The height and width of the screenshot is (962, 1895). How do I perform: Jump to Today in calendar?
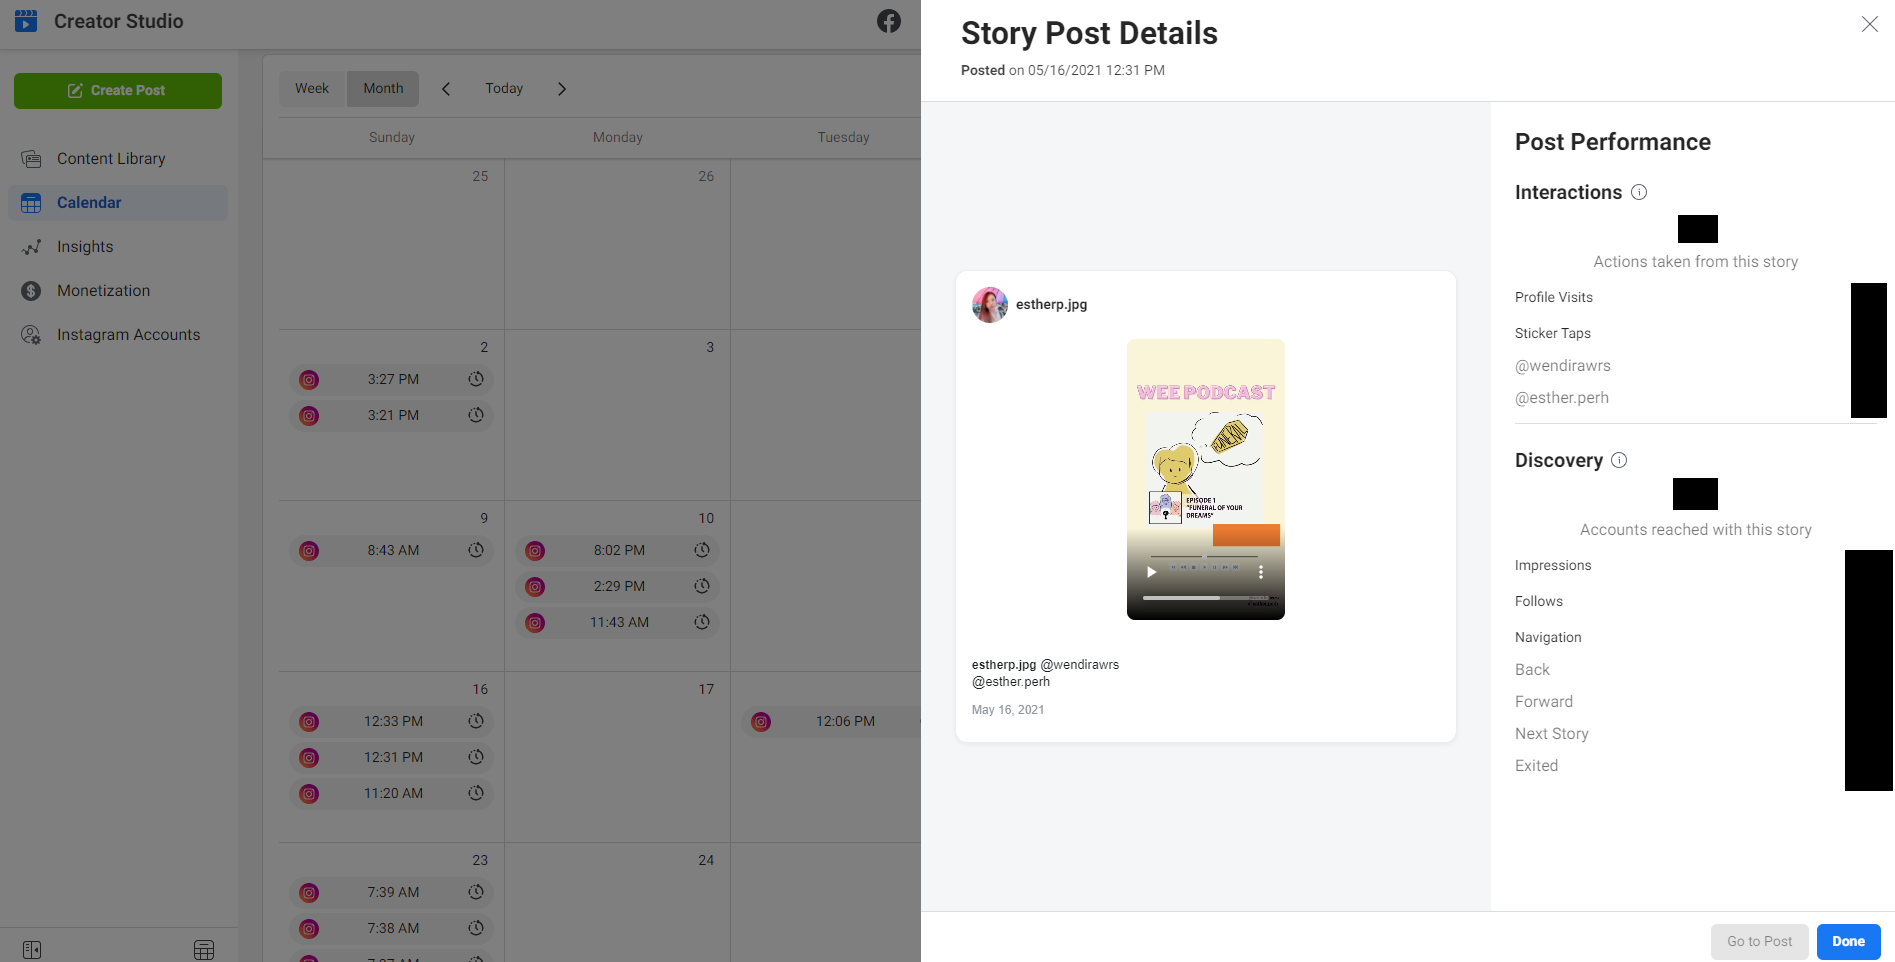click(504, 89)
